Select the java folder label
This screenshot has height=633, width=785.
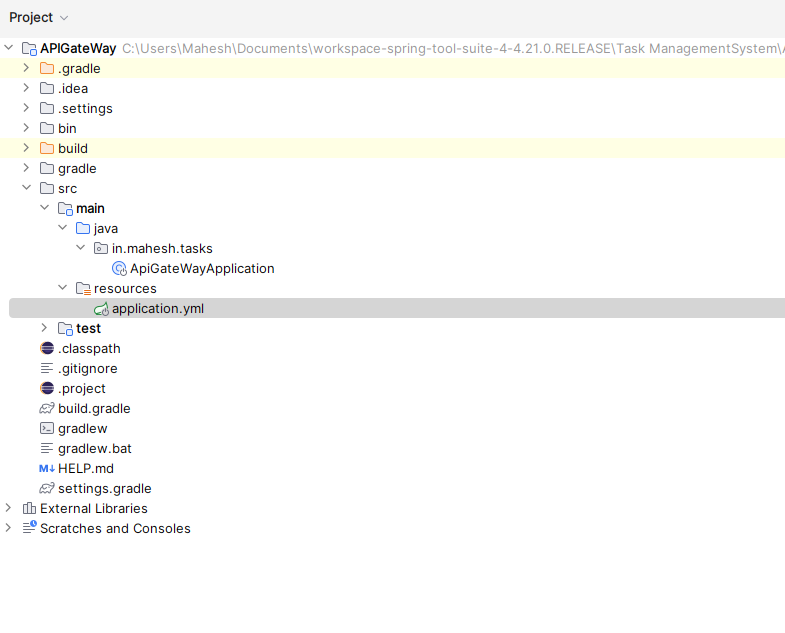(106, 228)
